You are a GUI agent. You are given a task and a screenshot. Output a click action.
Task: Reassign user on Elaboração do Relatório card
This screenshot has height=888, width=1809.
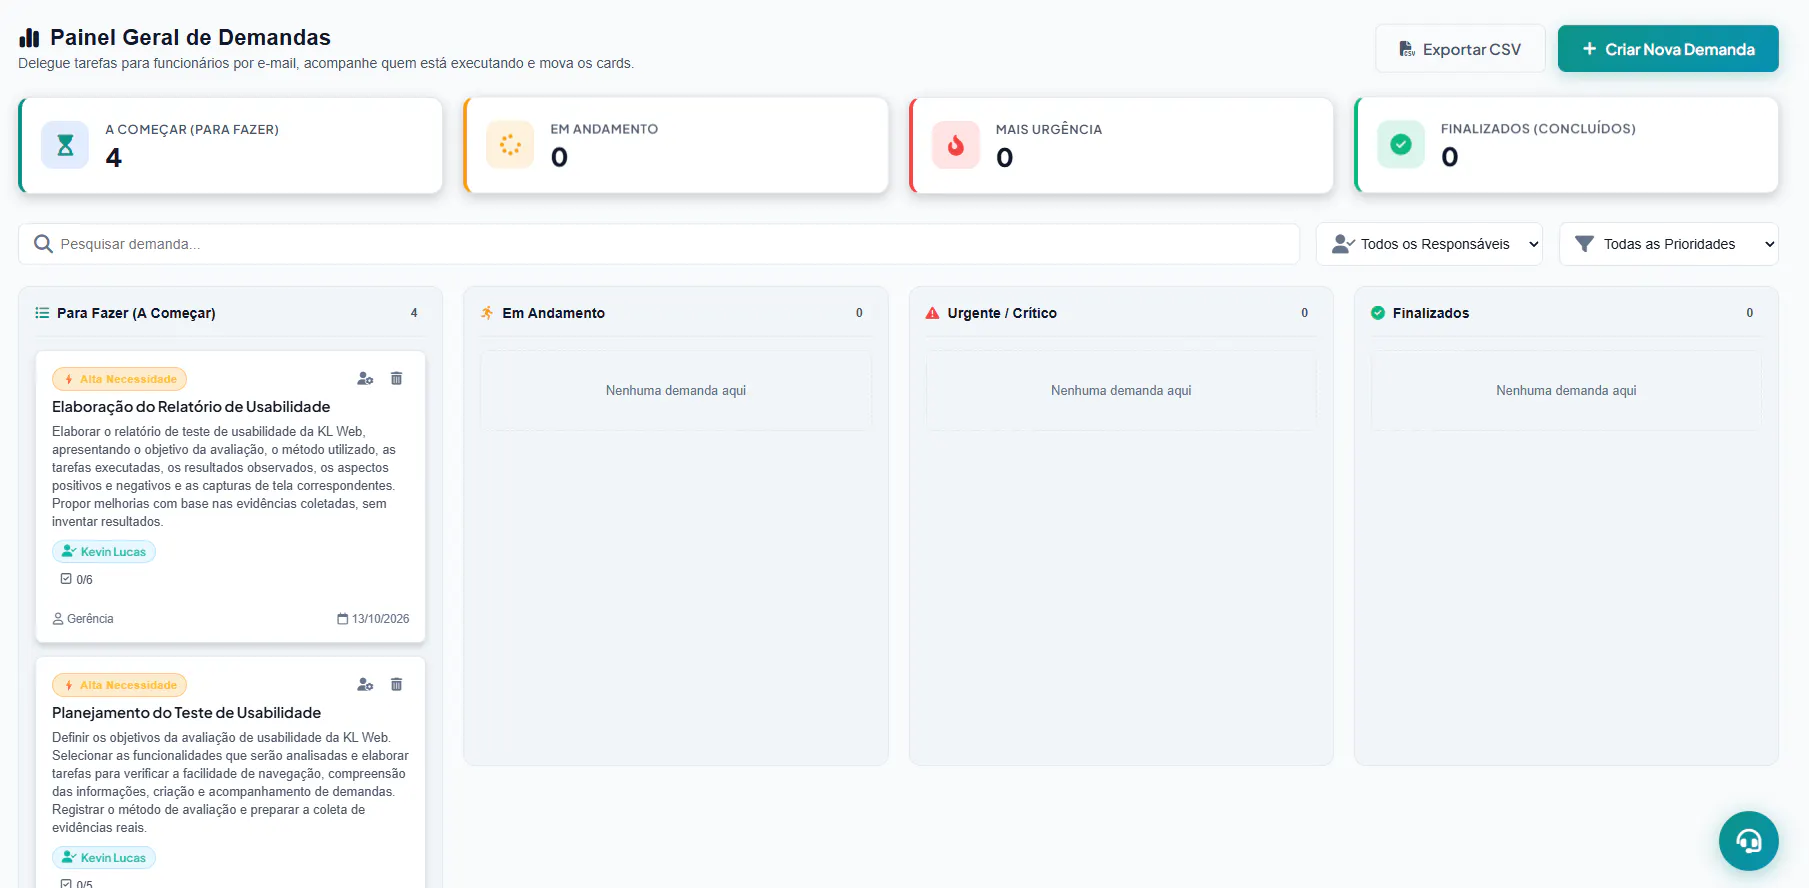(365, 378)
